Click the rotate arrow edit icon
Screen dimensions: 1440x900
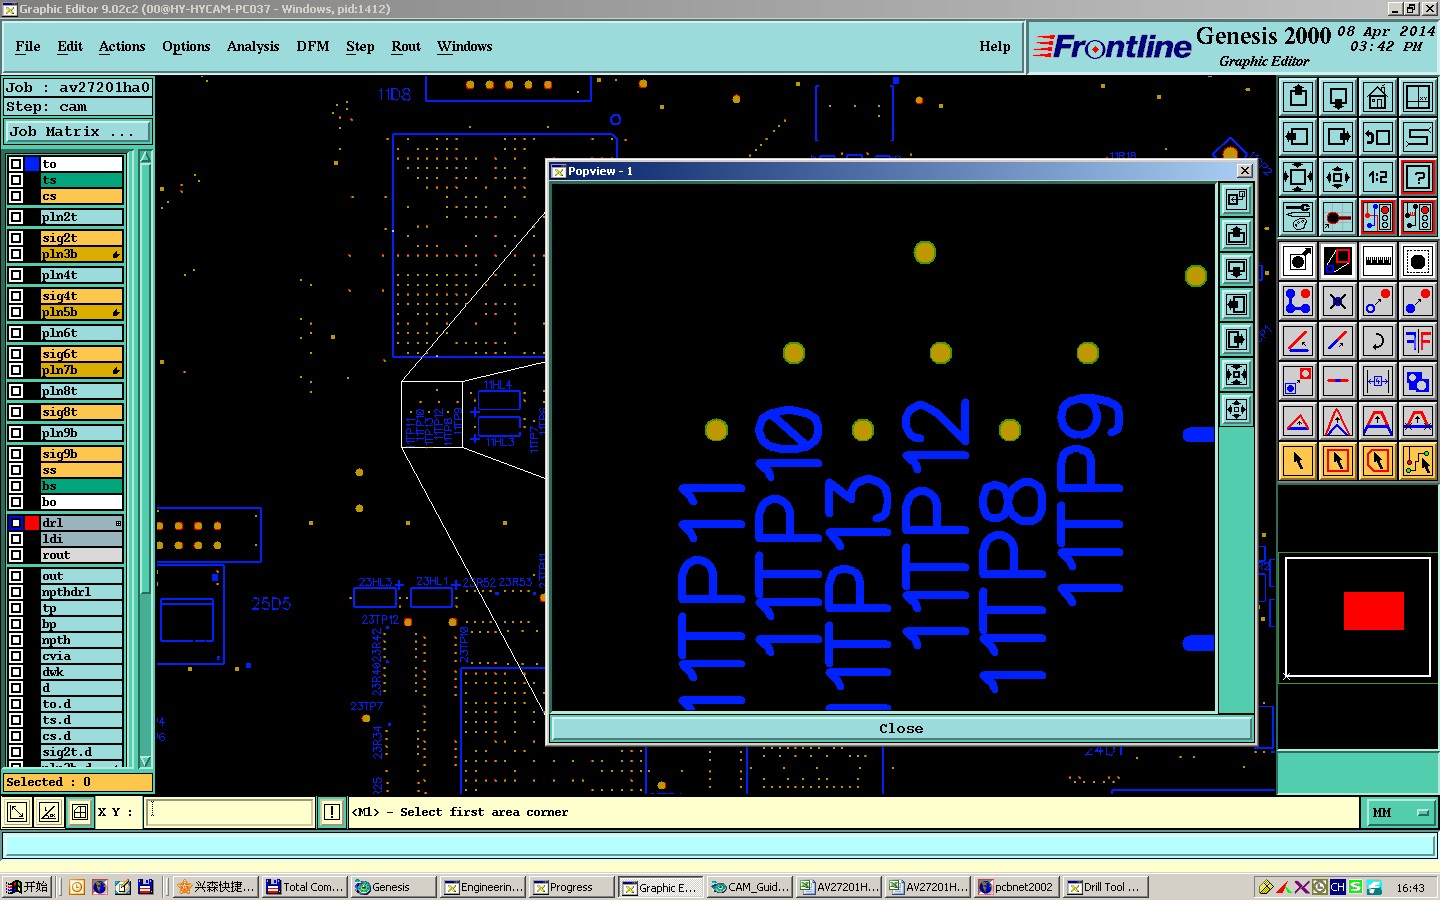click(x=1378, y=341)
